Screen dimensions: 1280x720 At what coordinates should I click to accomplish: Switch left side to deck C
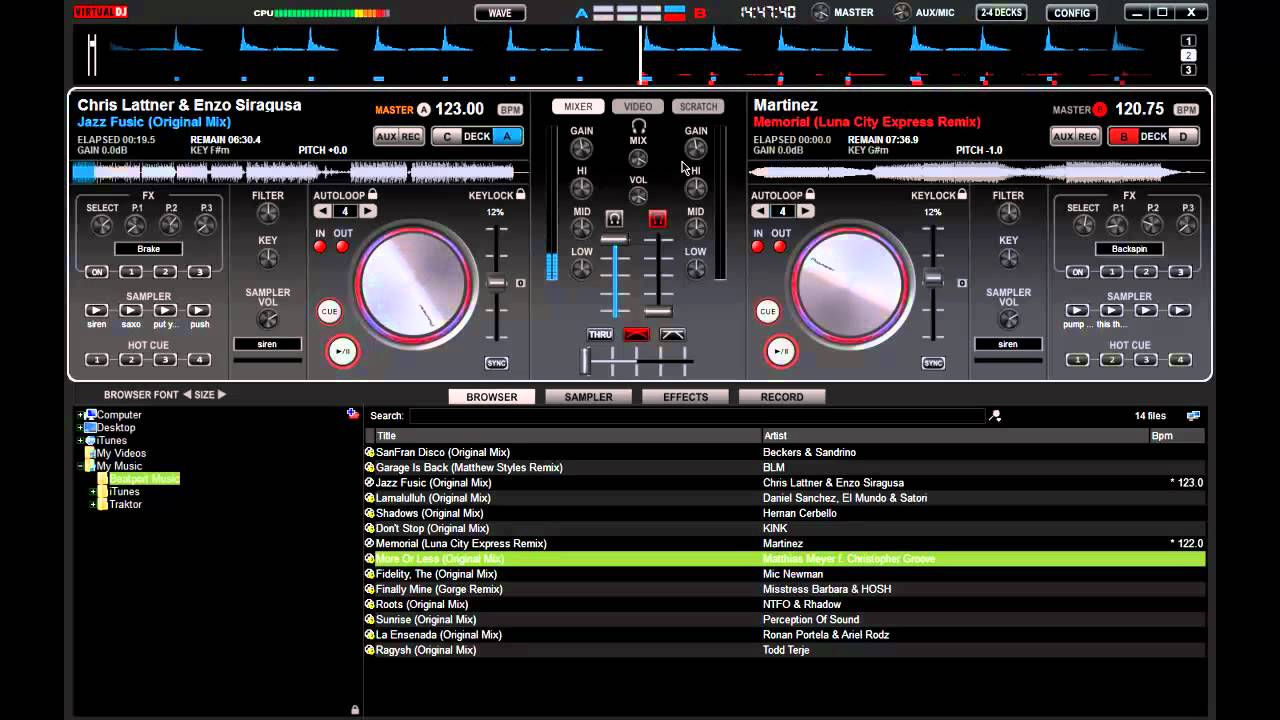click(x=446, y=136)
